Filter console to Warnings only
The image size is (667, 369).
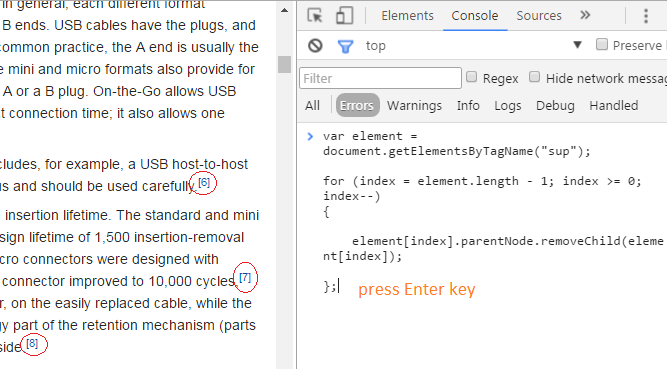click(x=414, y=106)
